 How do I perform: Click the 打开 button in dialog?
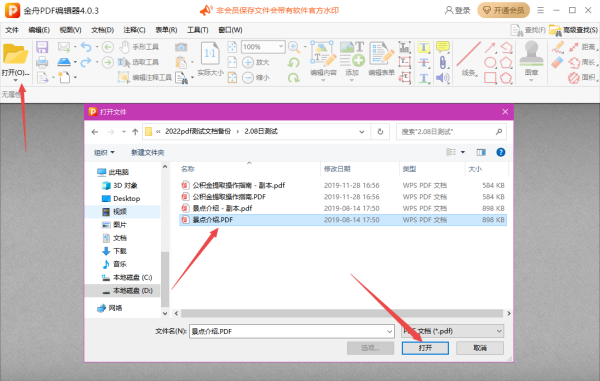[x=425, y=348]
